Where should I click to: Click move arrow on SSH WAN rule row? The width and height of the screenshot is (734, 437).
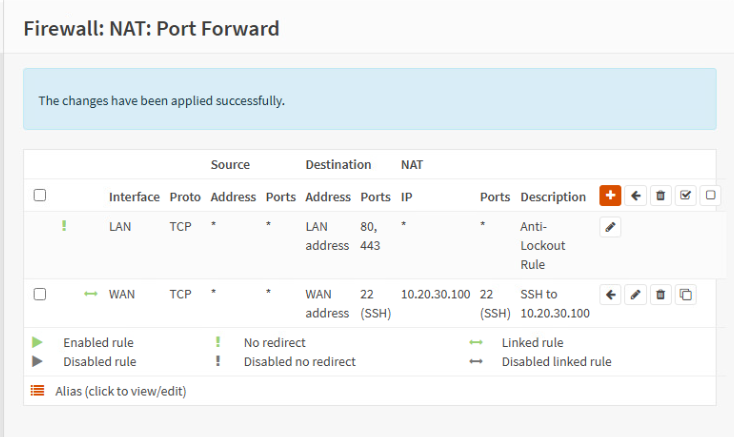tap(610, 295)
